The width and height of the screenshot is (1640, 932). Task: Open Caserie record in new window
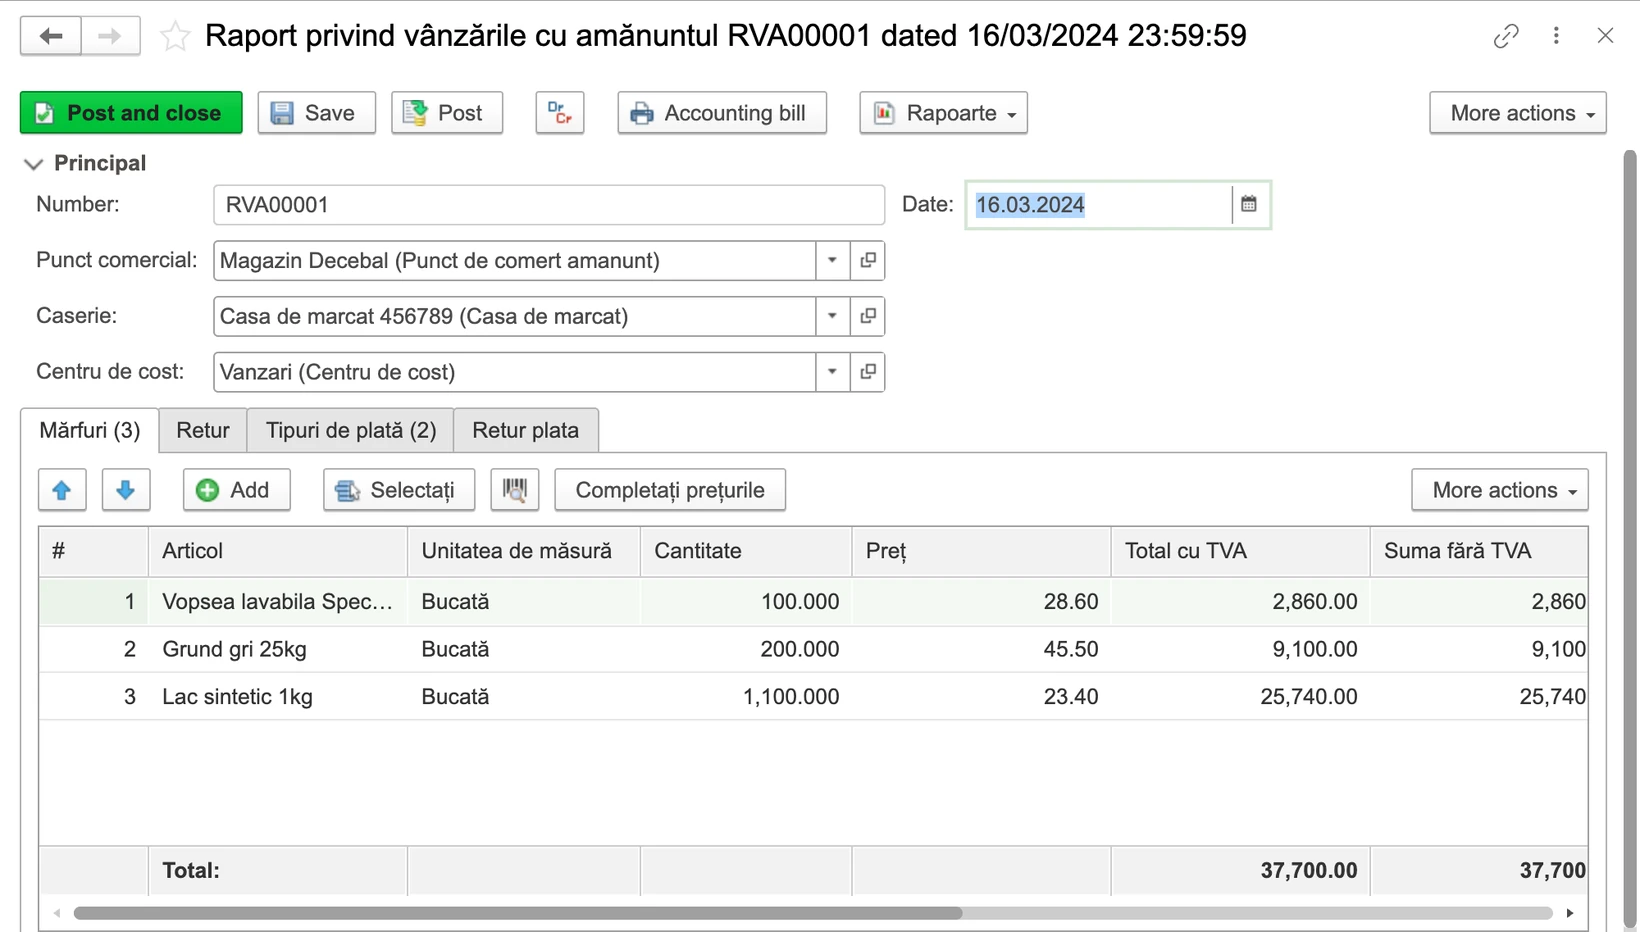(x=868, y=316)
